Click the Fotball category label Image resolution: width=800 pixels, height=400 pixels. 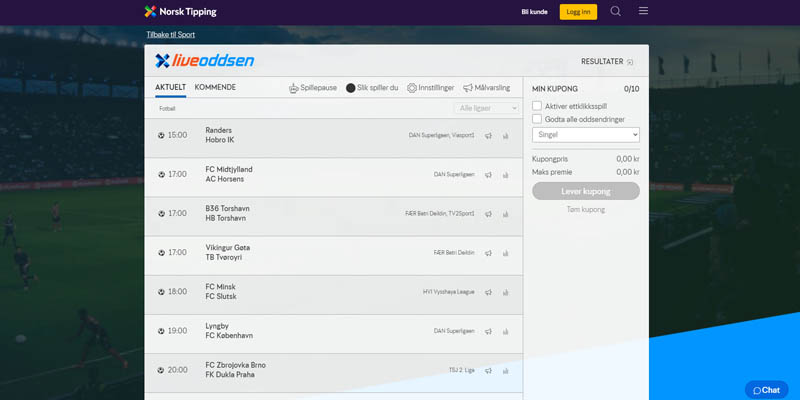[167, 109]
